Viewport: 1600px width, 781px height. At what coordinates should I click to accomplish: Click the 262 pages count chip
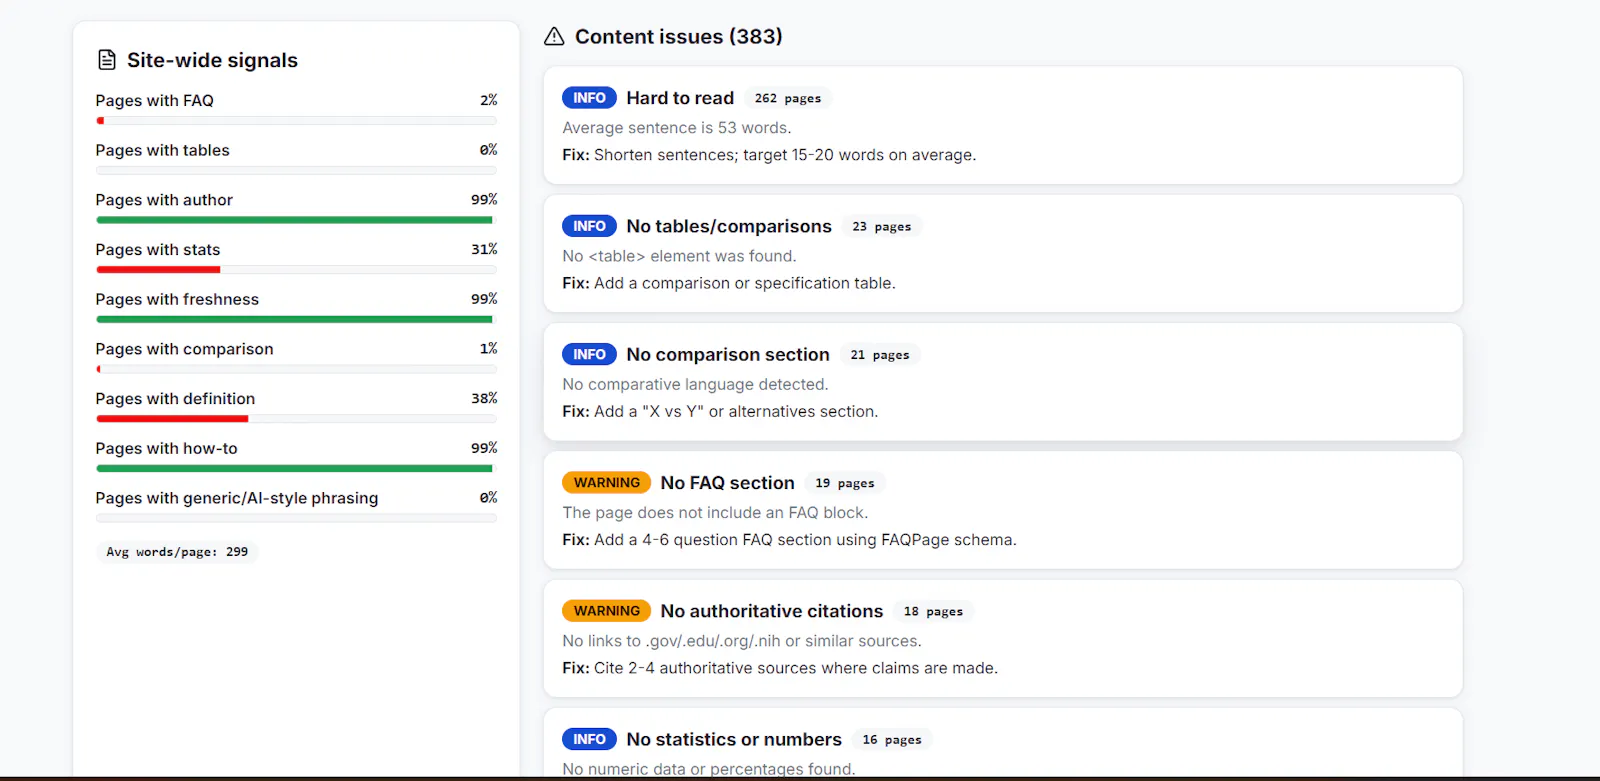tap(788, 98)
